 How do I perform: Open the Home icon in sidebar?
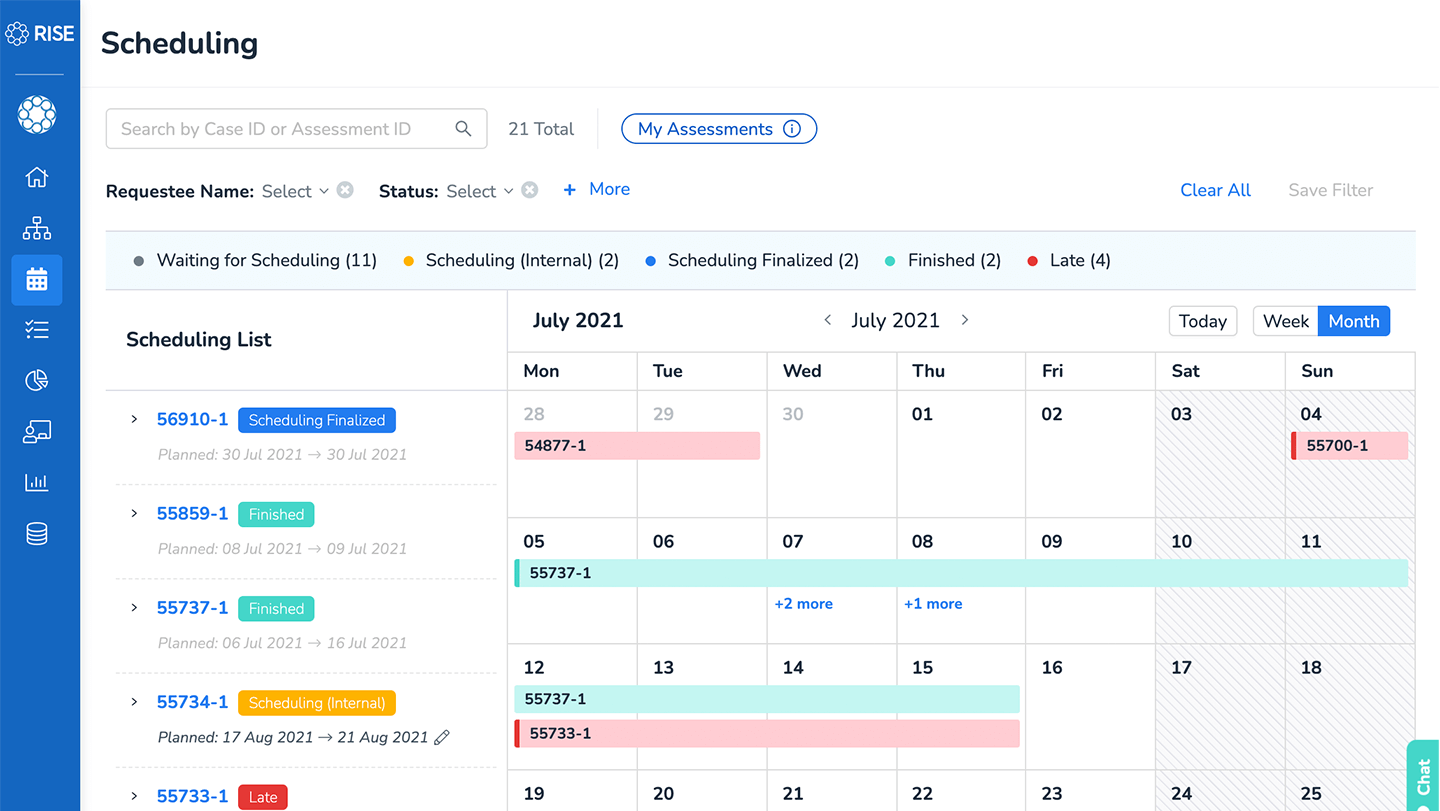point(37,178)
